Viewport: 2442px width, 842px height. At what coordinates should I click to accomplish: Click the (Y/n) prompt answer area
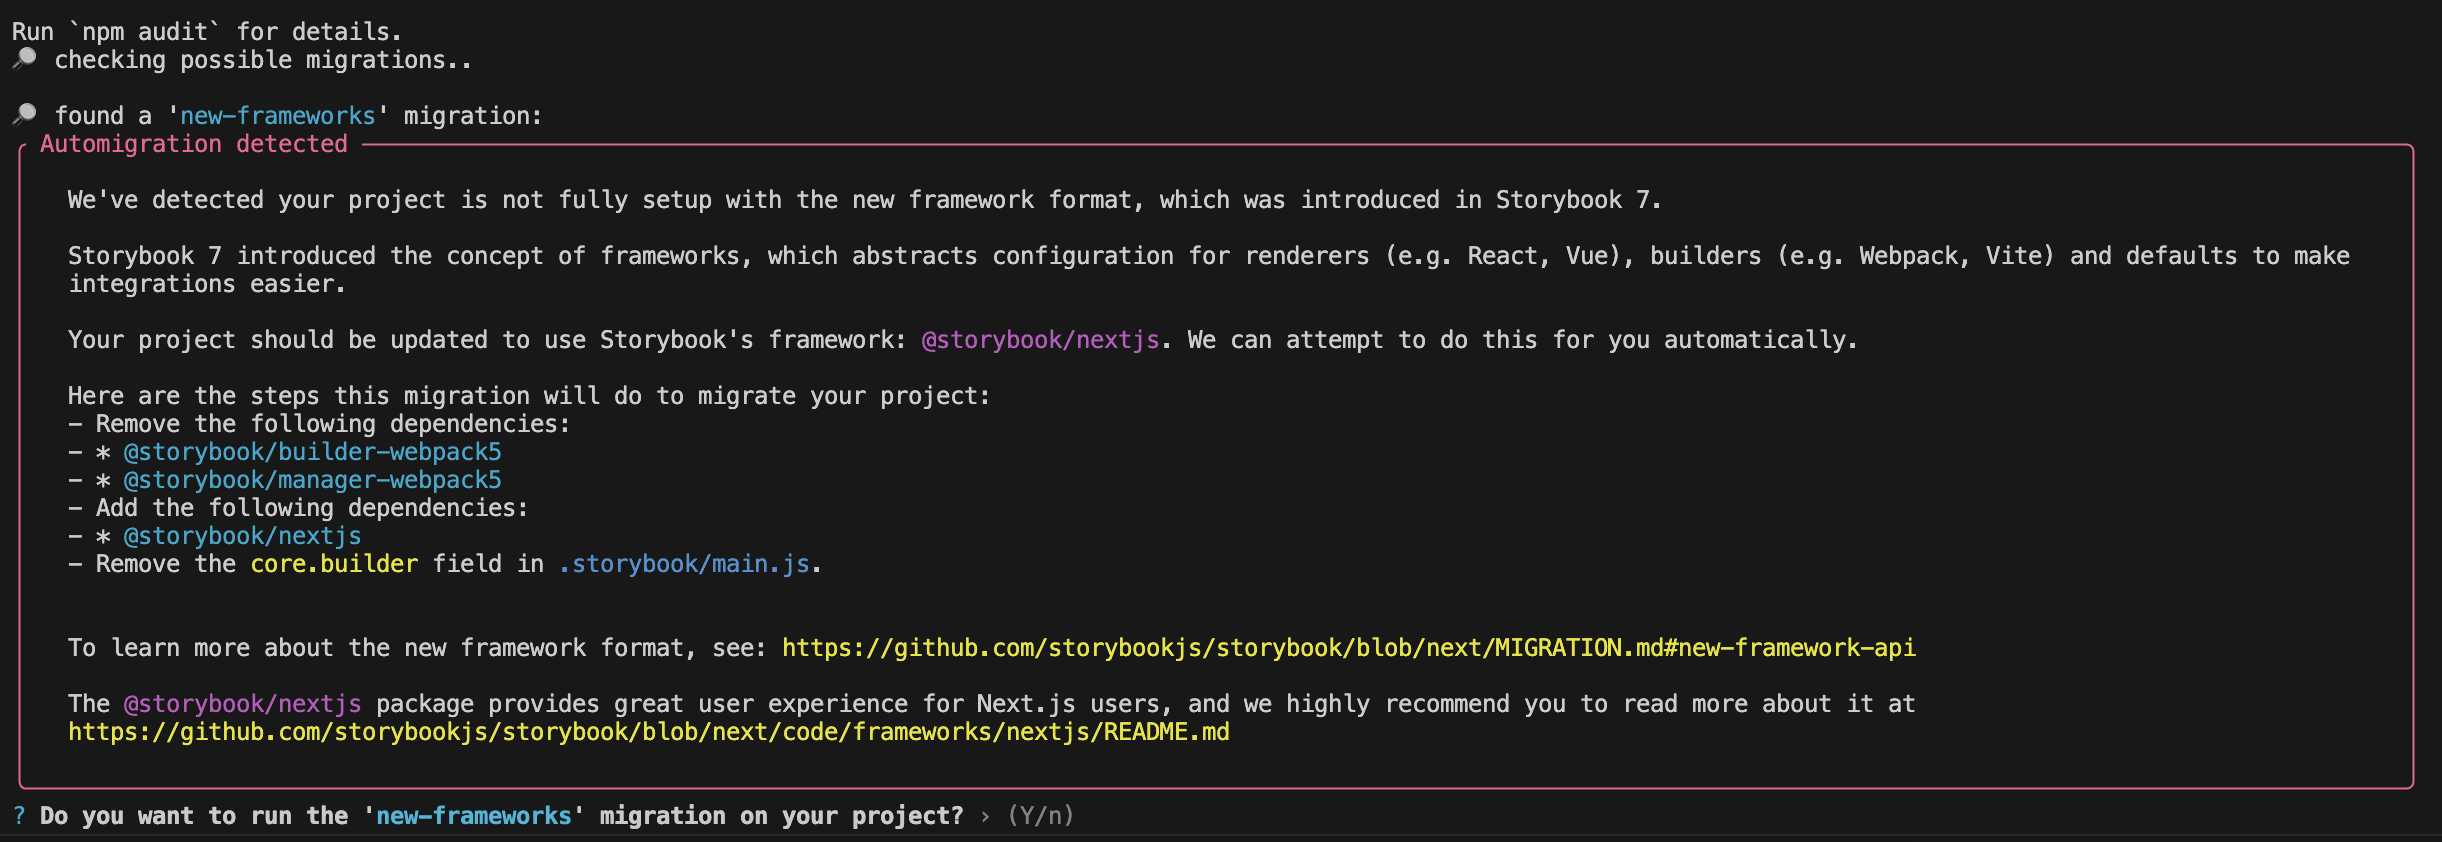pos(1041,816)
